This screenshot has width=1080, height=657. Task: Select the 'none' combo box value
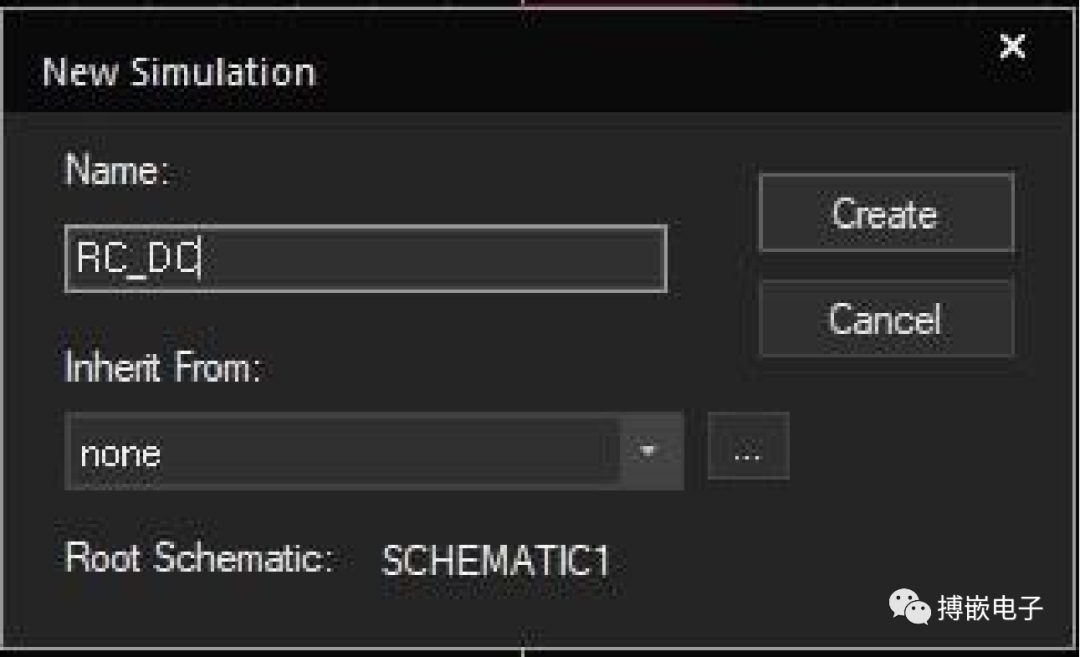click(343, 452)
